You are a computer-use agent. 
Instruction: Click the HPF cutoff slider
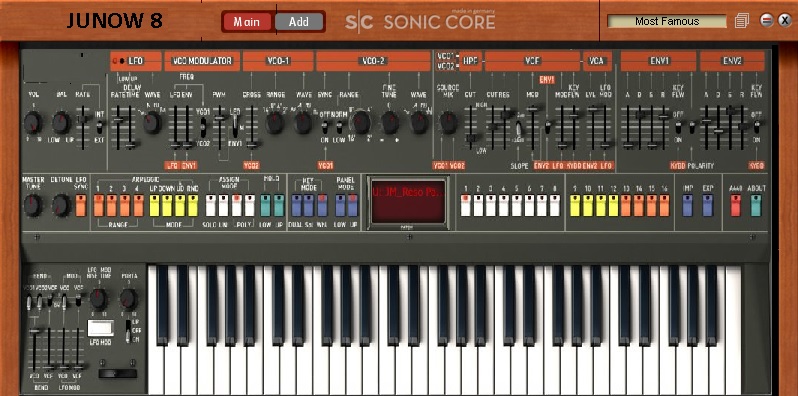coord(470,127)
